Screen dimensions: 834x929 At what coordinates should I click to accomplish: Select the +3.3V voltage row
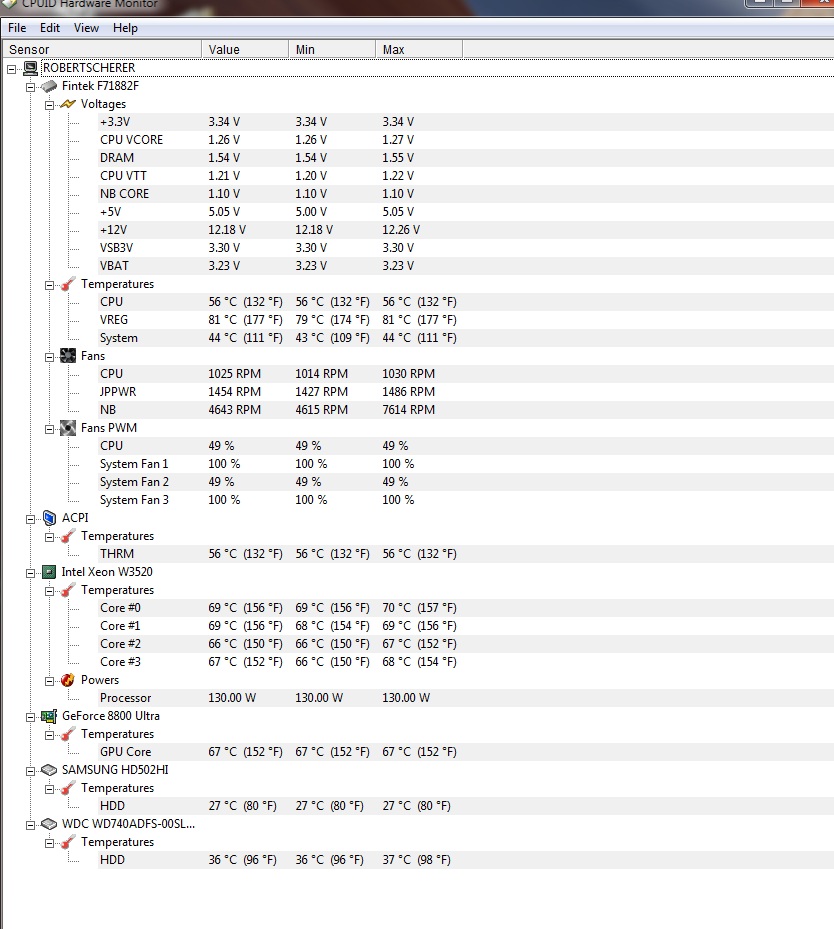click(466, 122)
